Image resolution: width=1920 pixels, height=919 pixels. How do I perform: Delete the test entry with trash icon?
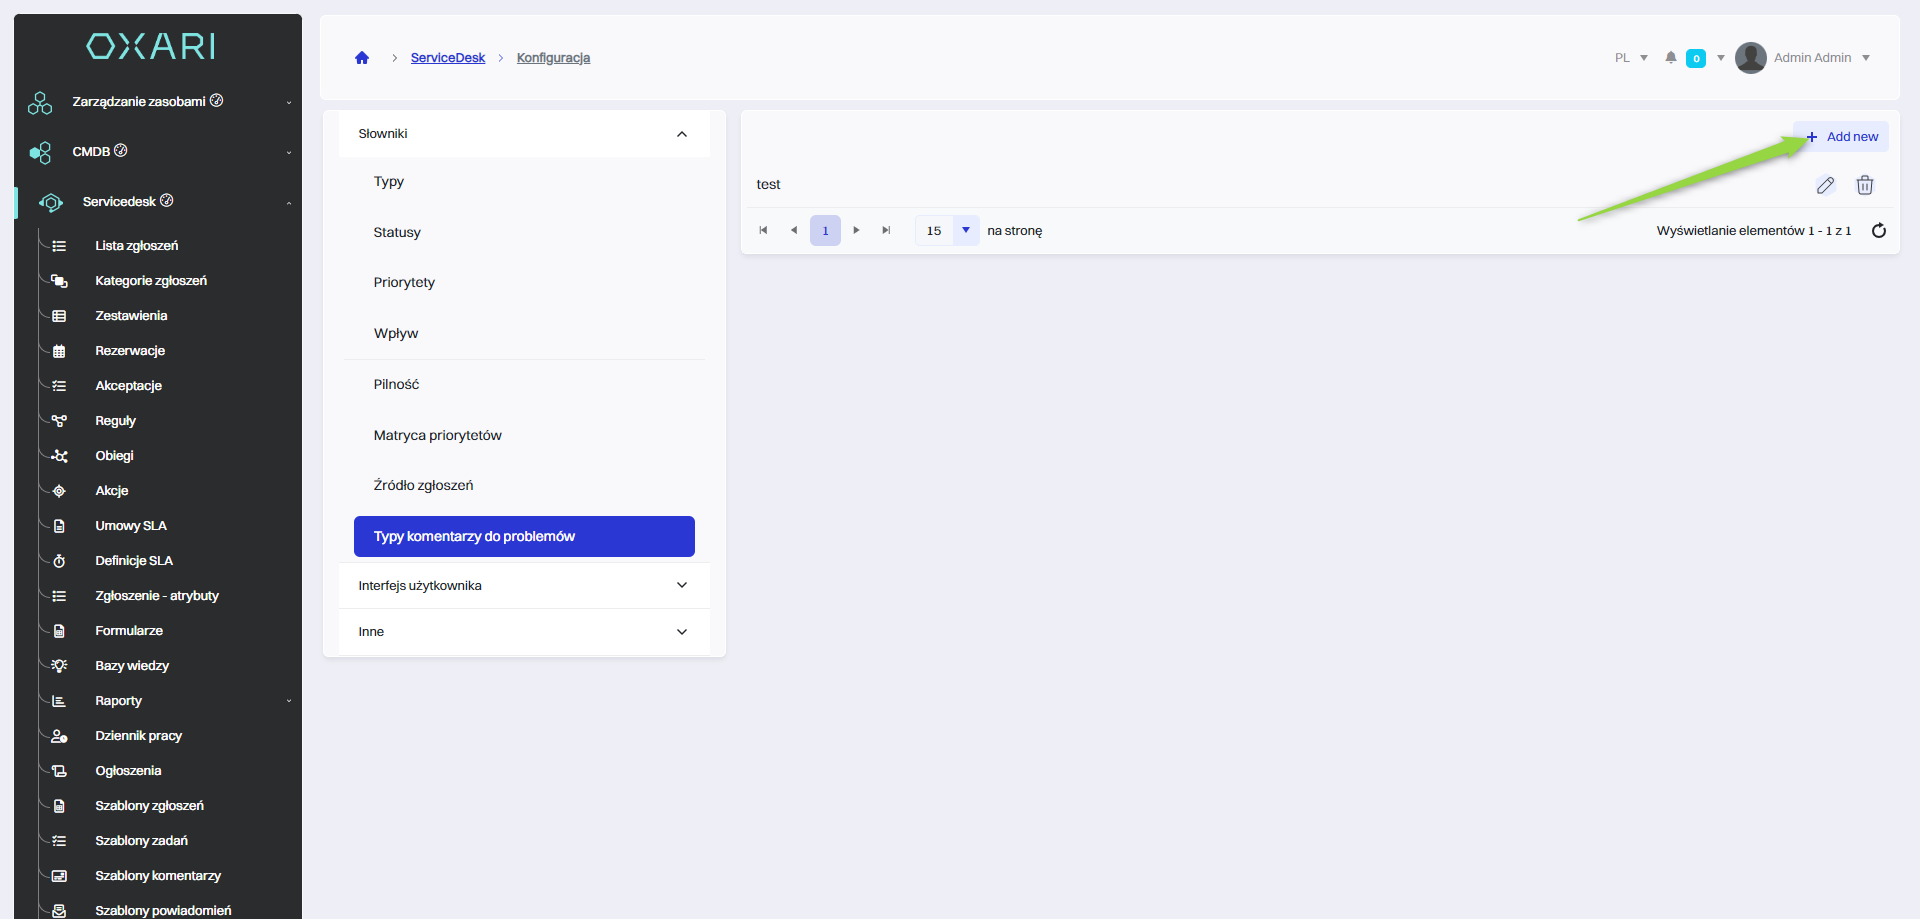point(1864,185)
